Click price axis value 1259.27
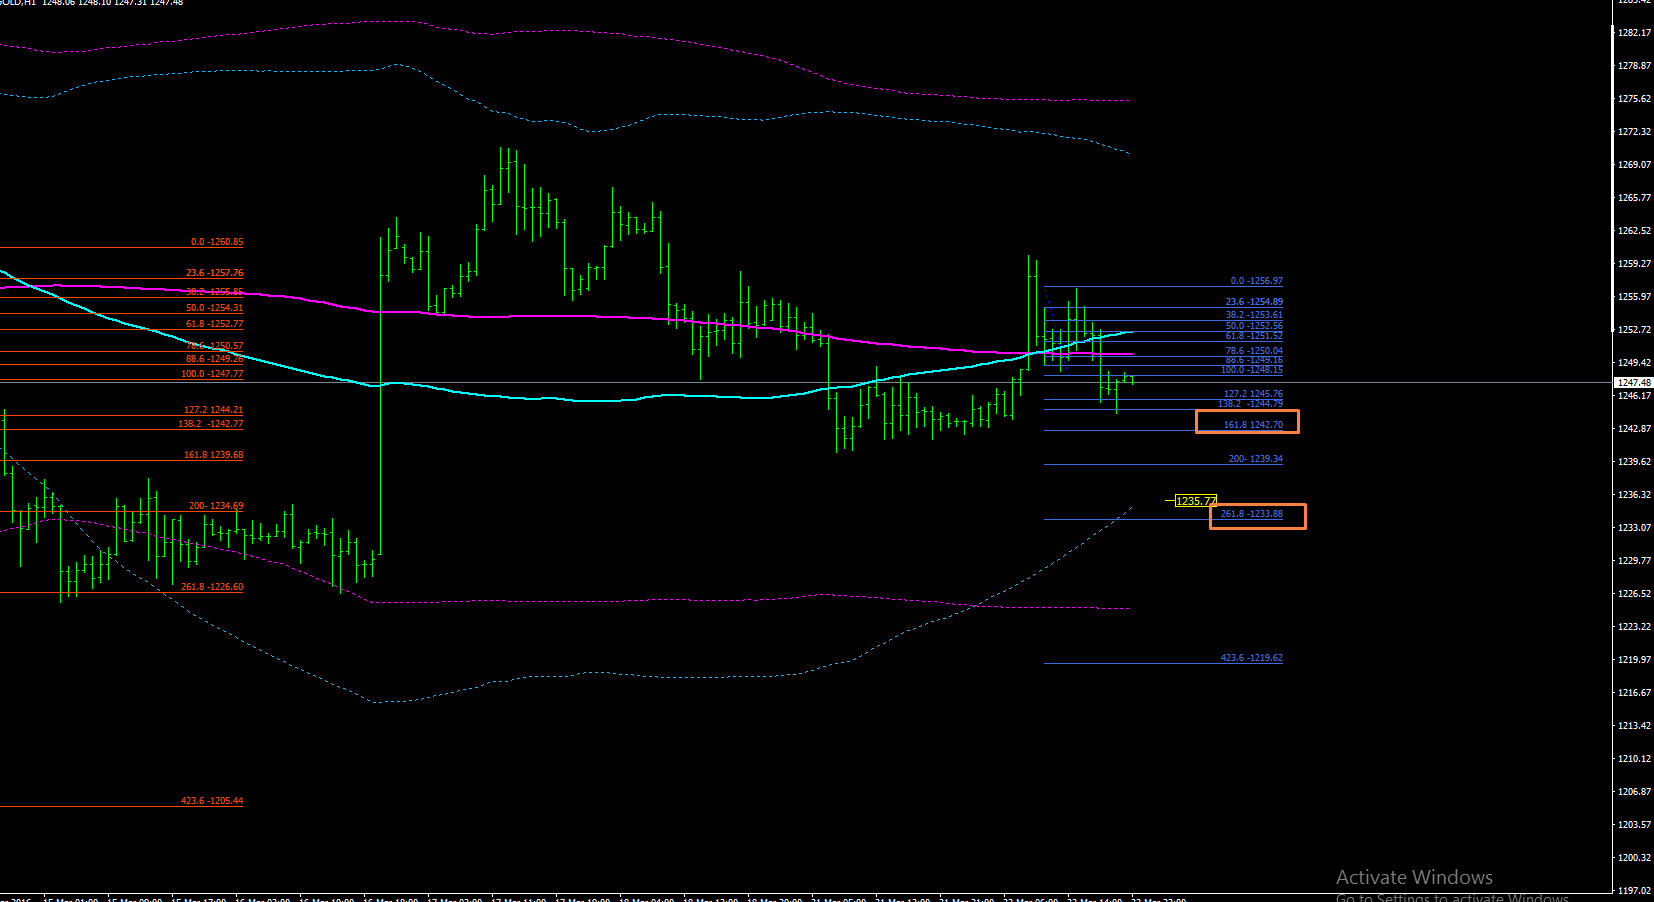Viewport: 1654px width, 902px height. coord(1634,264)
